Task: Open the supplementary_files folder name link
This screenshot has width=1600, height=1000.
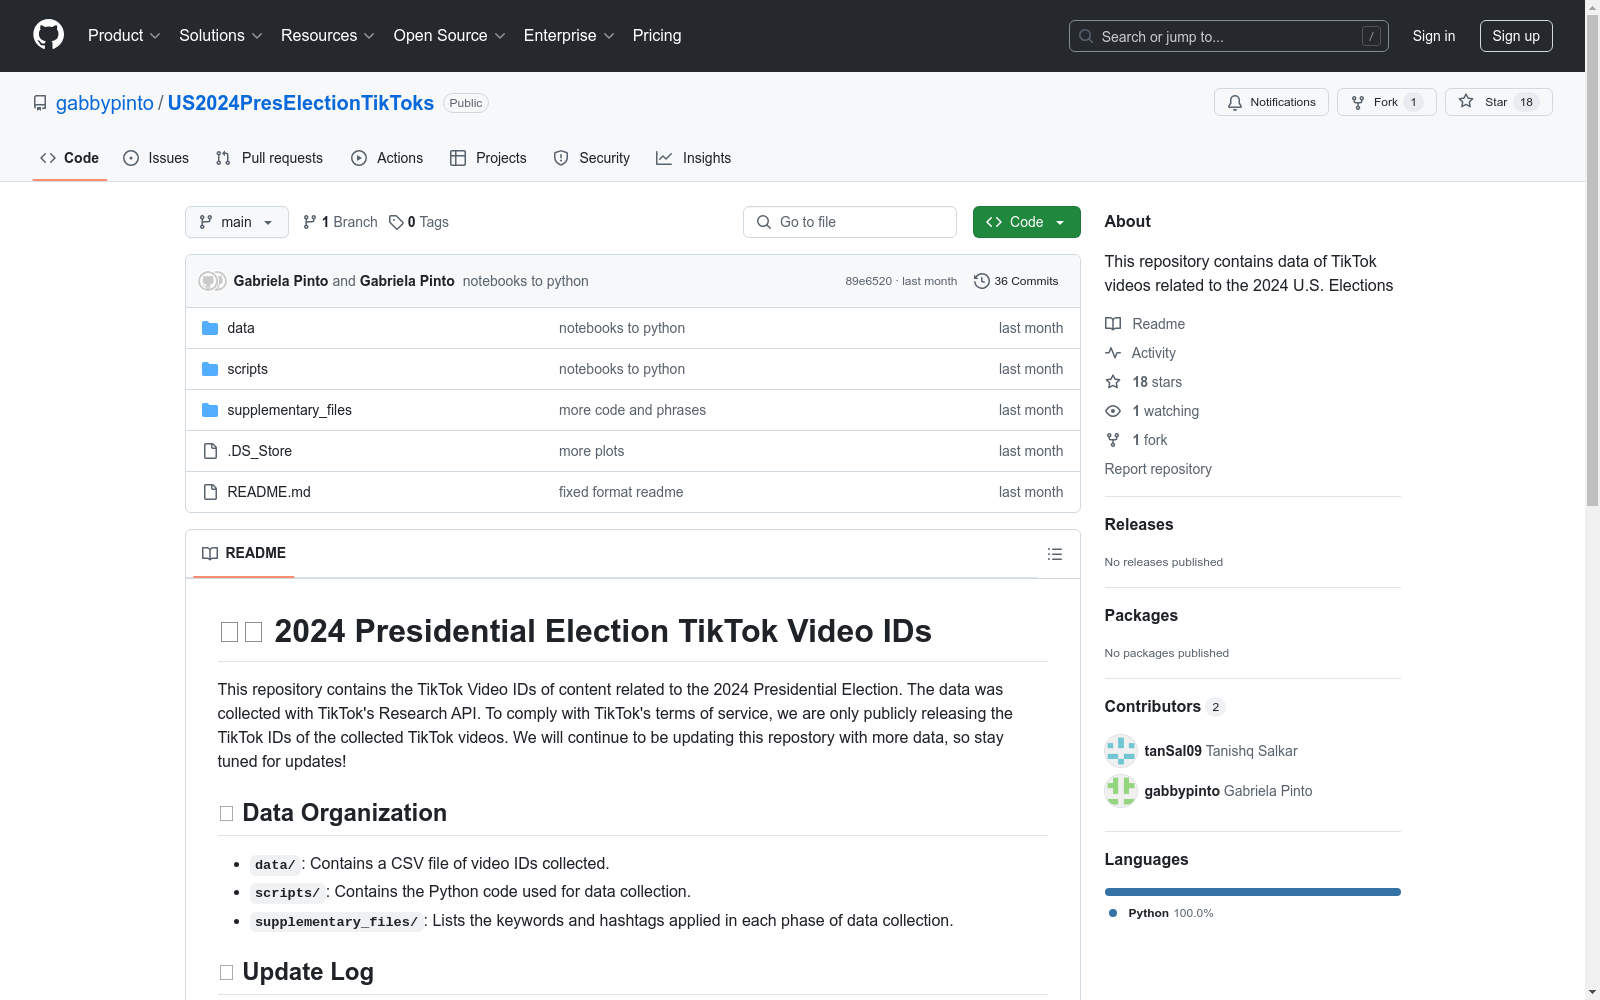Action: coord(289,410)
